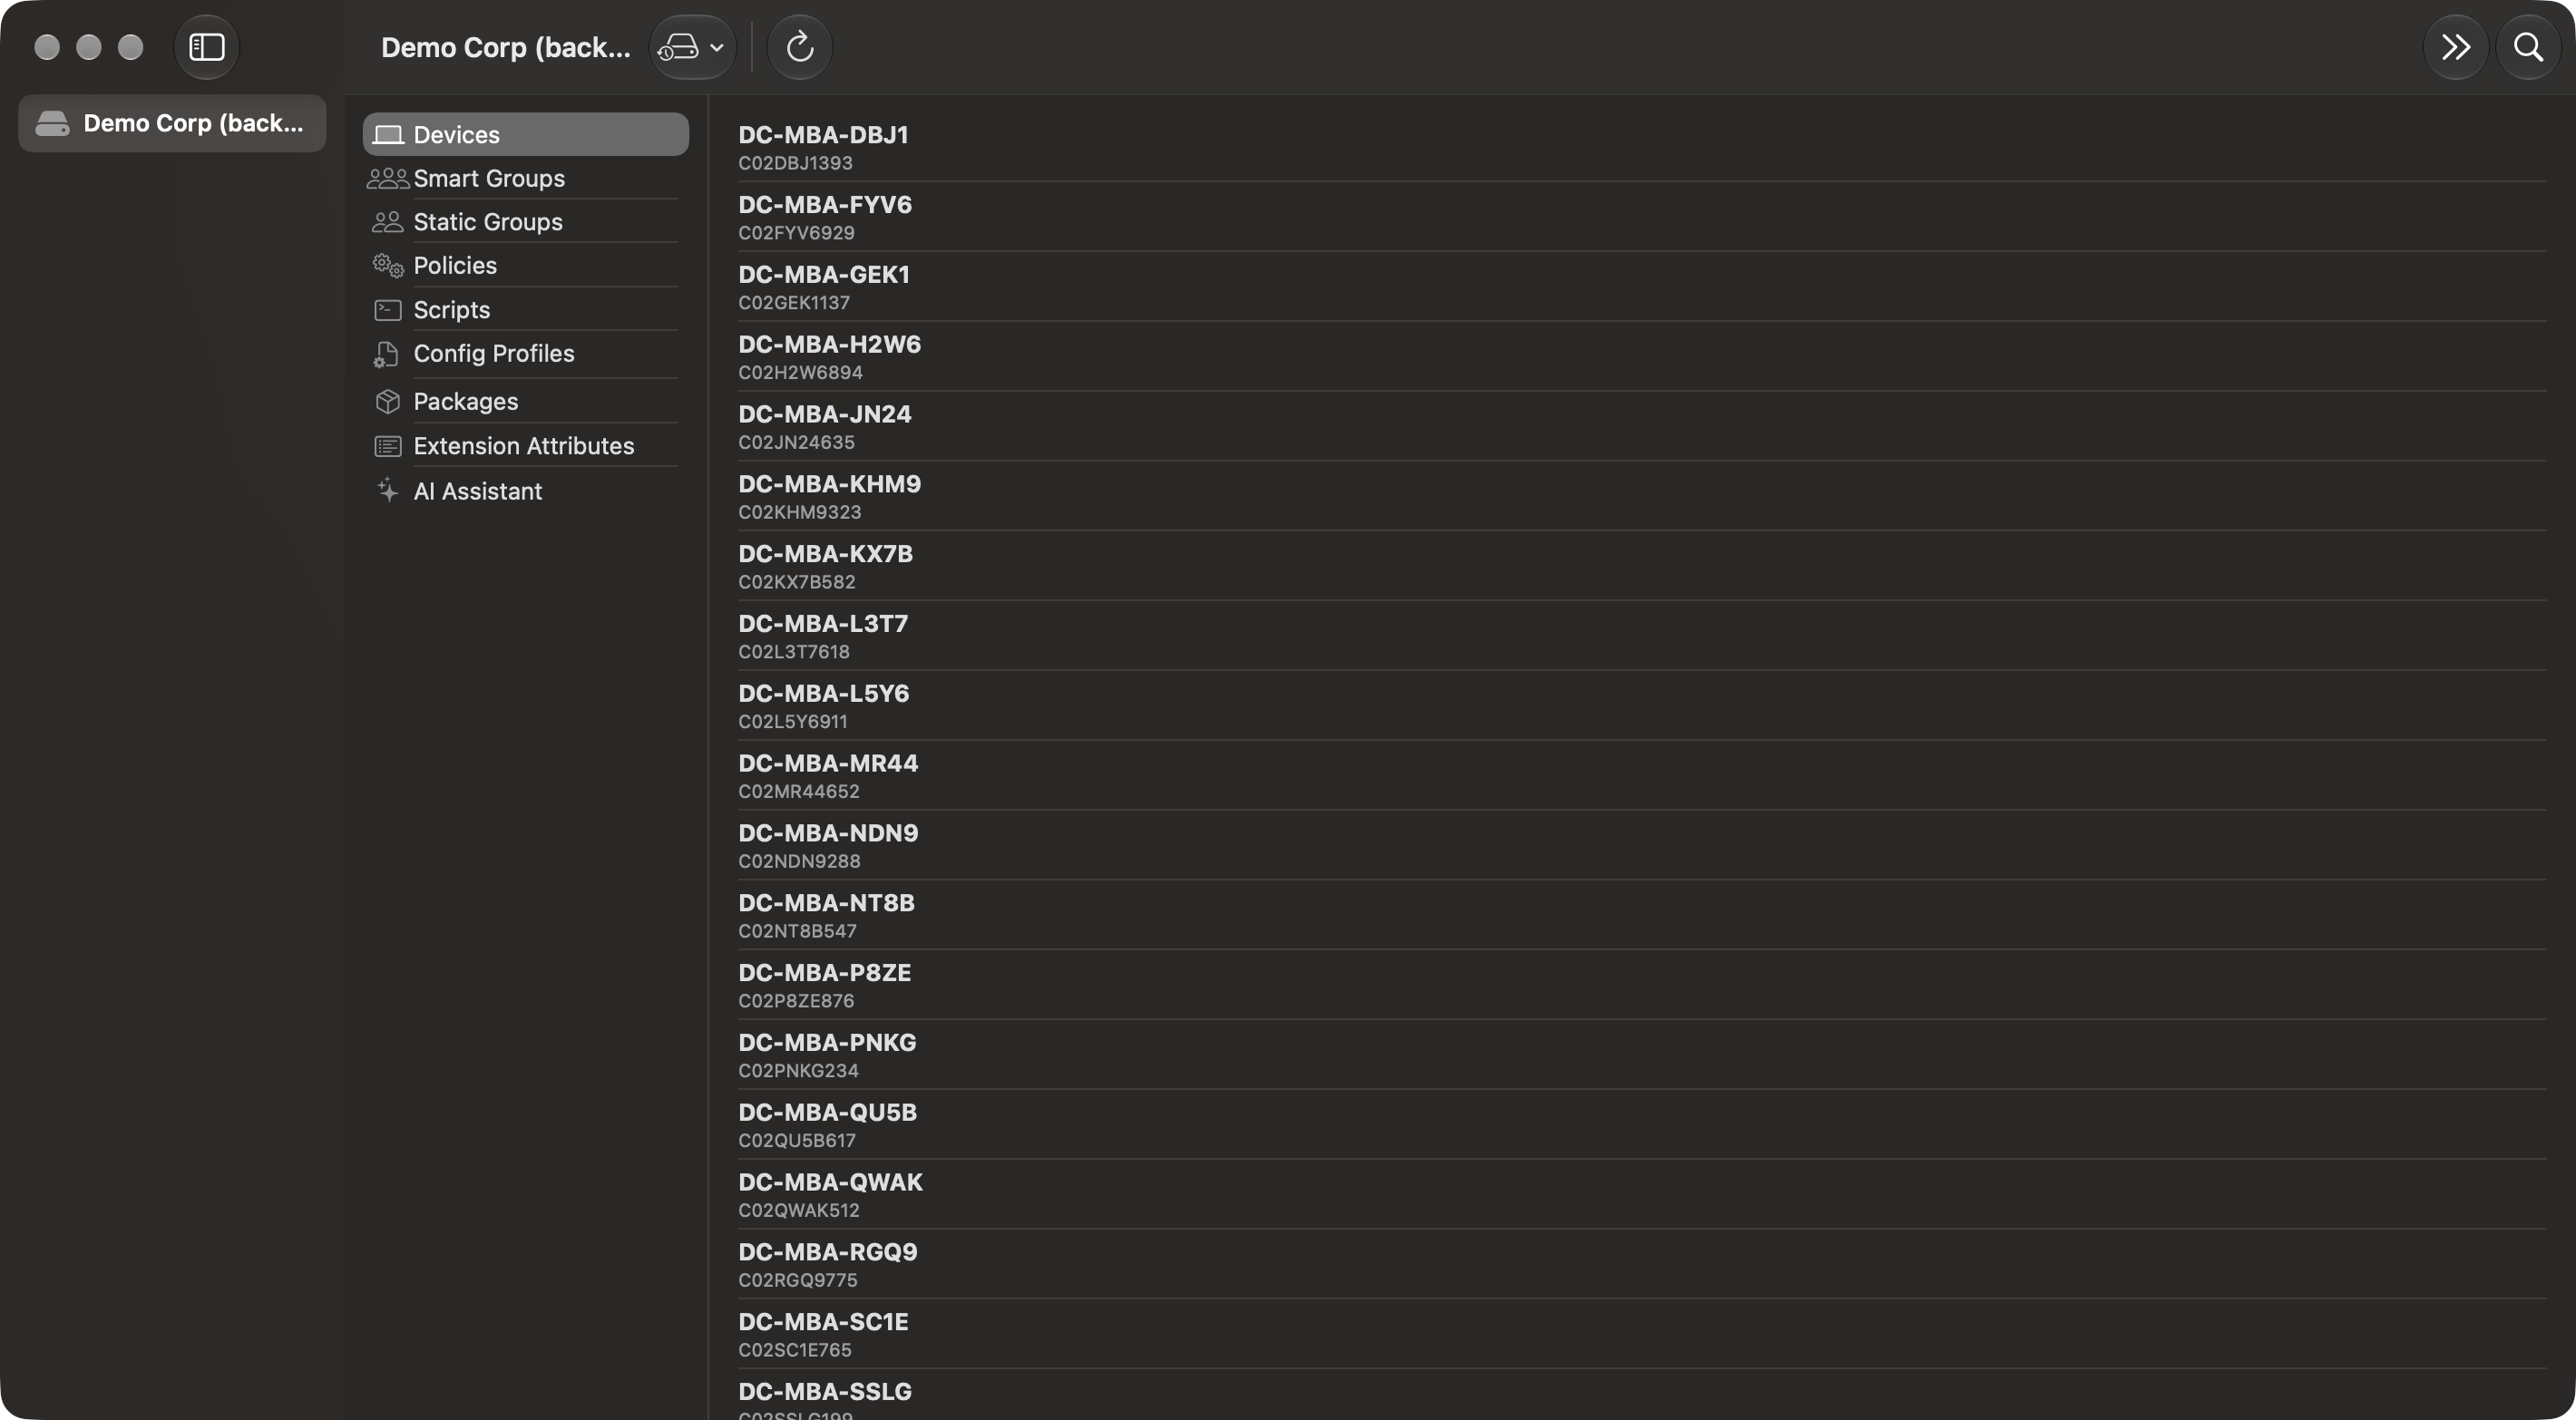Select device DC-MBA-L5Y6
This screenshot has width=2576, height=1420.
(1642, 706)
